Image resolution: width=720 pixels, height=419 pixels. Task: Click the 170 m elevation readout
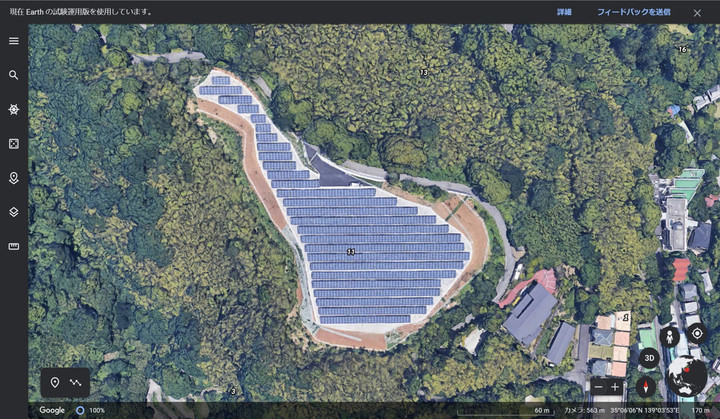[x=700, y=410]
